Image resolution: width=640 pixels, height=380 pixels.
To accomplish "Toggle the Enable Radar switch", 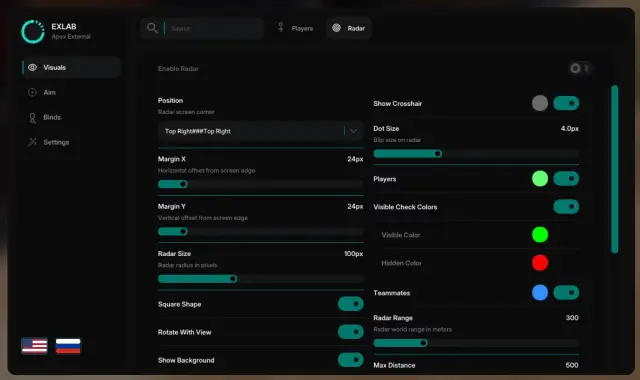I will [580, 68].
